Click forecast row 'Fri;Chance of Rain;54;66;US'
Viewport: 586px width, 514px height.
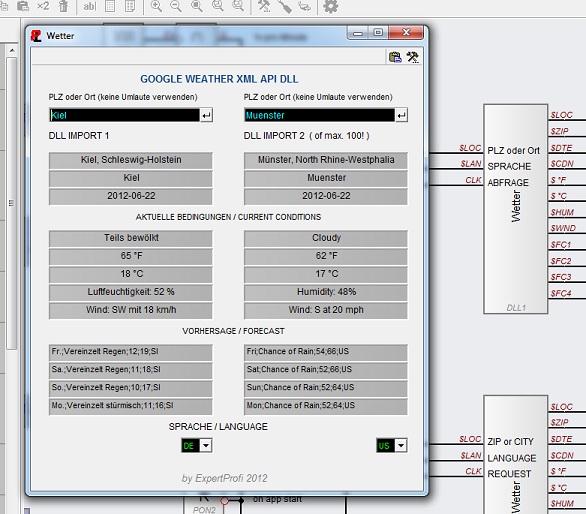326,352
